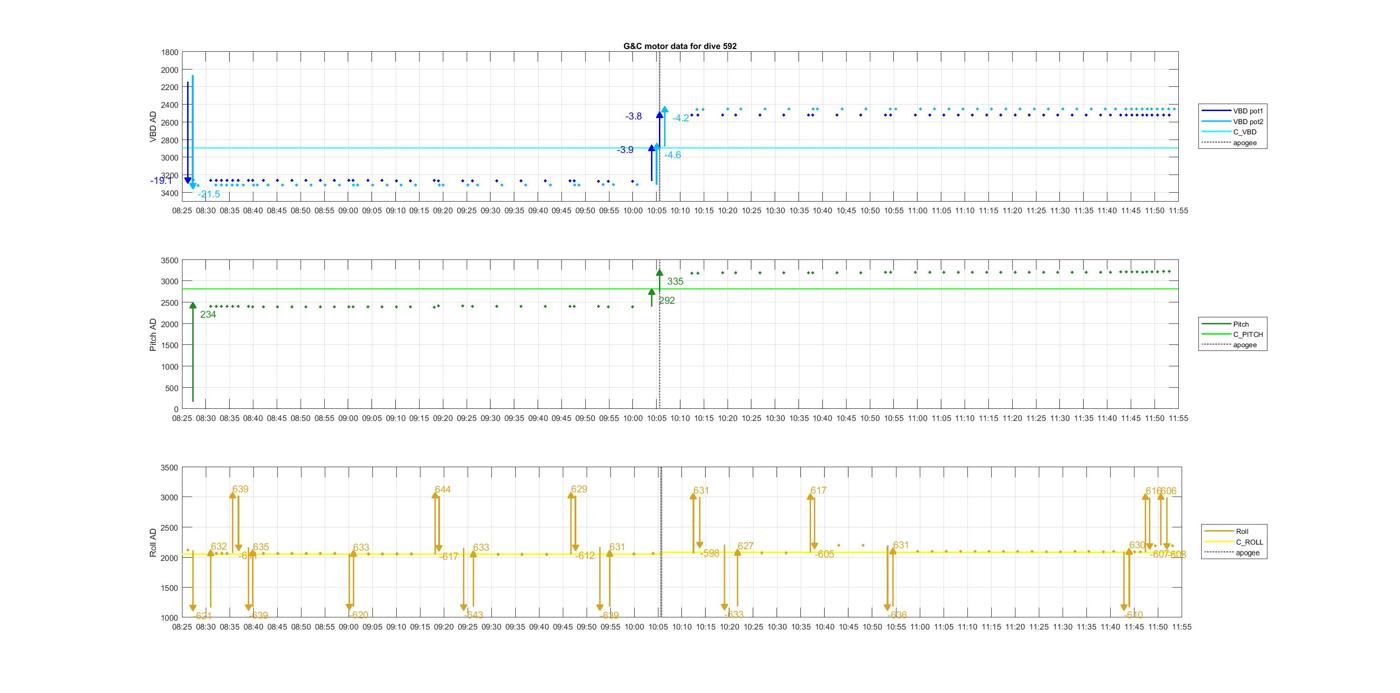
Task: Click the '-643' roll move label
Action: click(474, 615)
